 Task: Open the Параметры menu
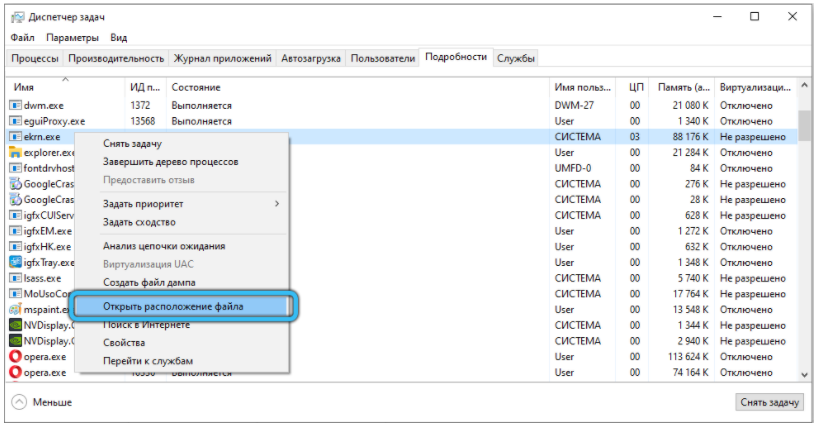(x=71, y=37)
